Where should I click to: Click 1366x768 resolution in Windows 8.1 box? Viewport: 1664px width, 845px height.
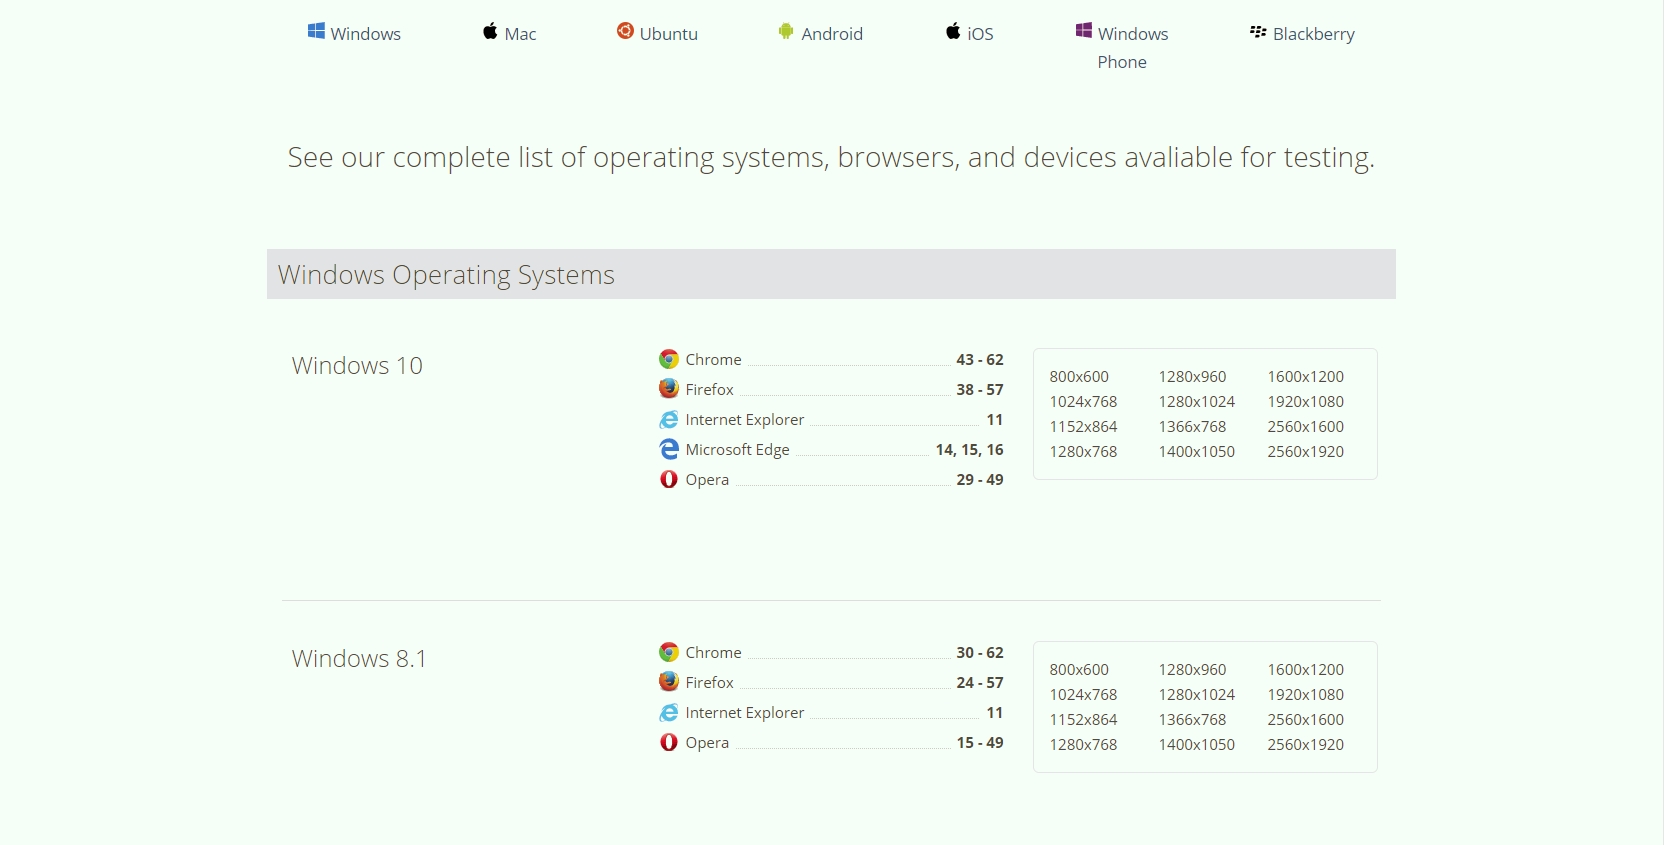click(x=1192, y=720)
